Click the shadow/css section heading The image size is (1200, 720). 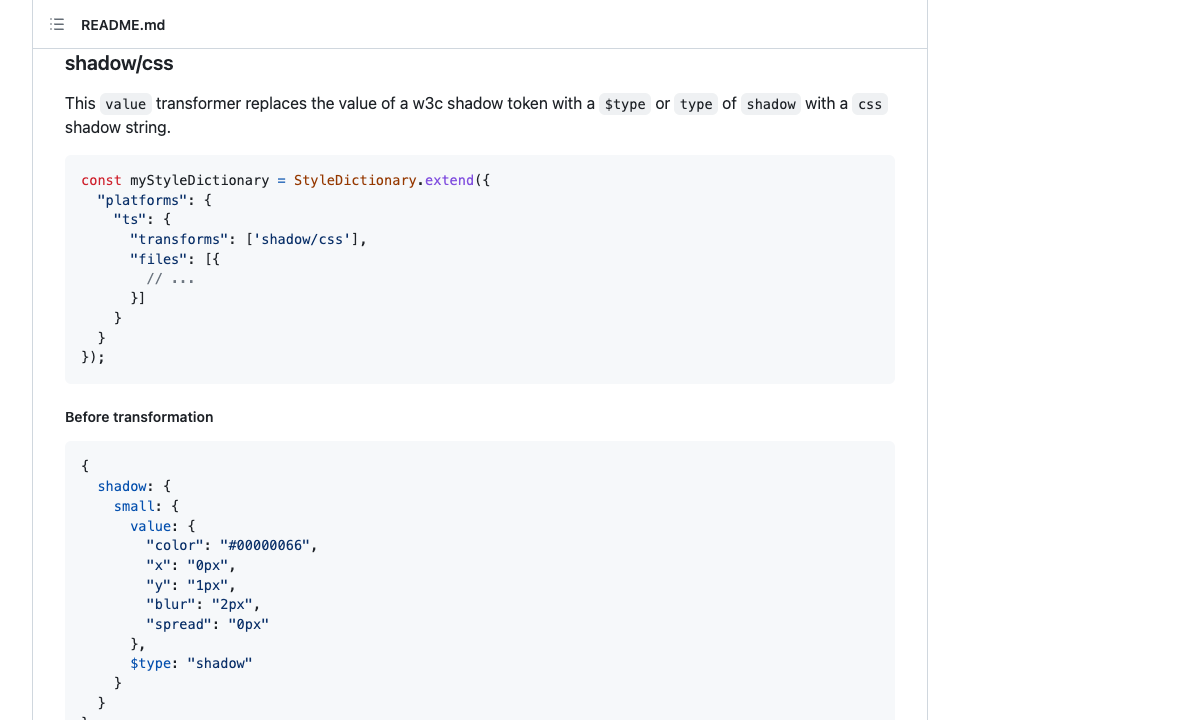click(118, 63)
